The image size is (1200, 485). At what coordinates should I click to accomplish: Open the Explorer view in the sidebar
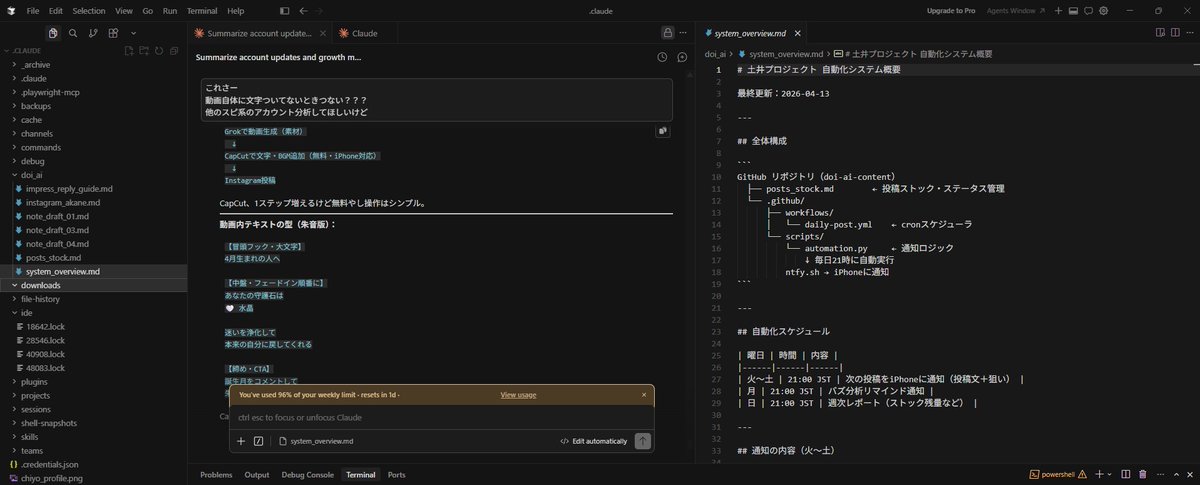(x=53, y=33)
